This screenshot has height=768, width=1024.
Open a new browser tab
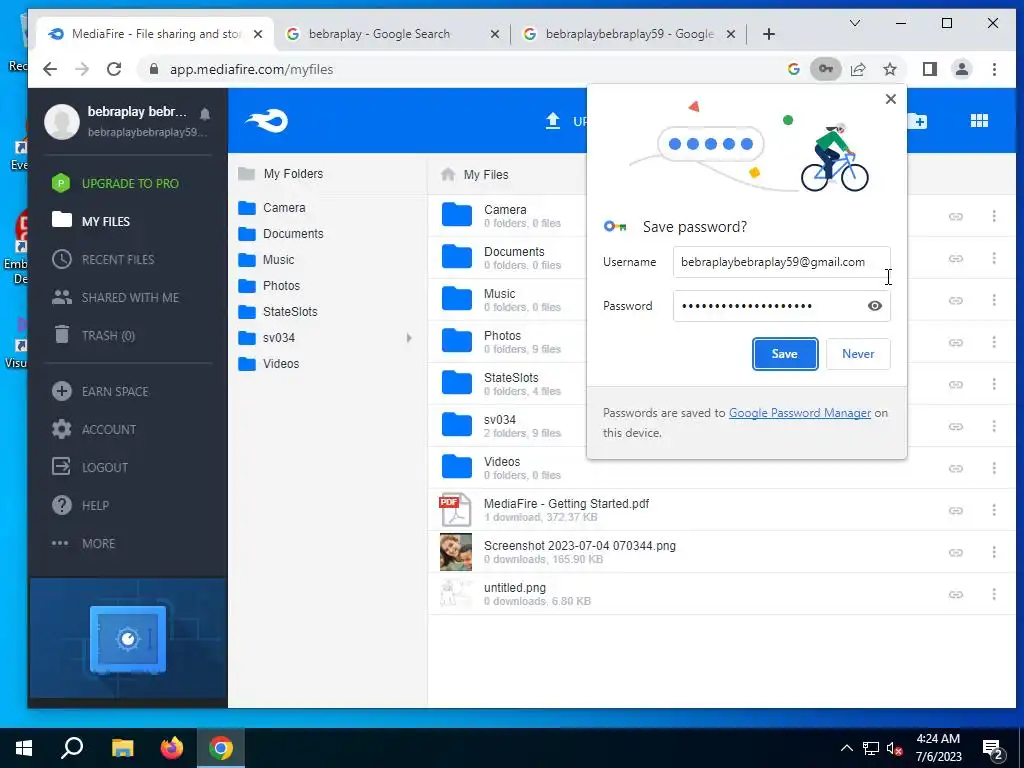coord(769,34)
